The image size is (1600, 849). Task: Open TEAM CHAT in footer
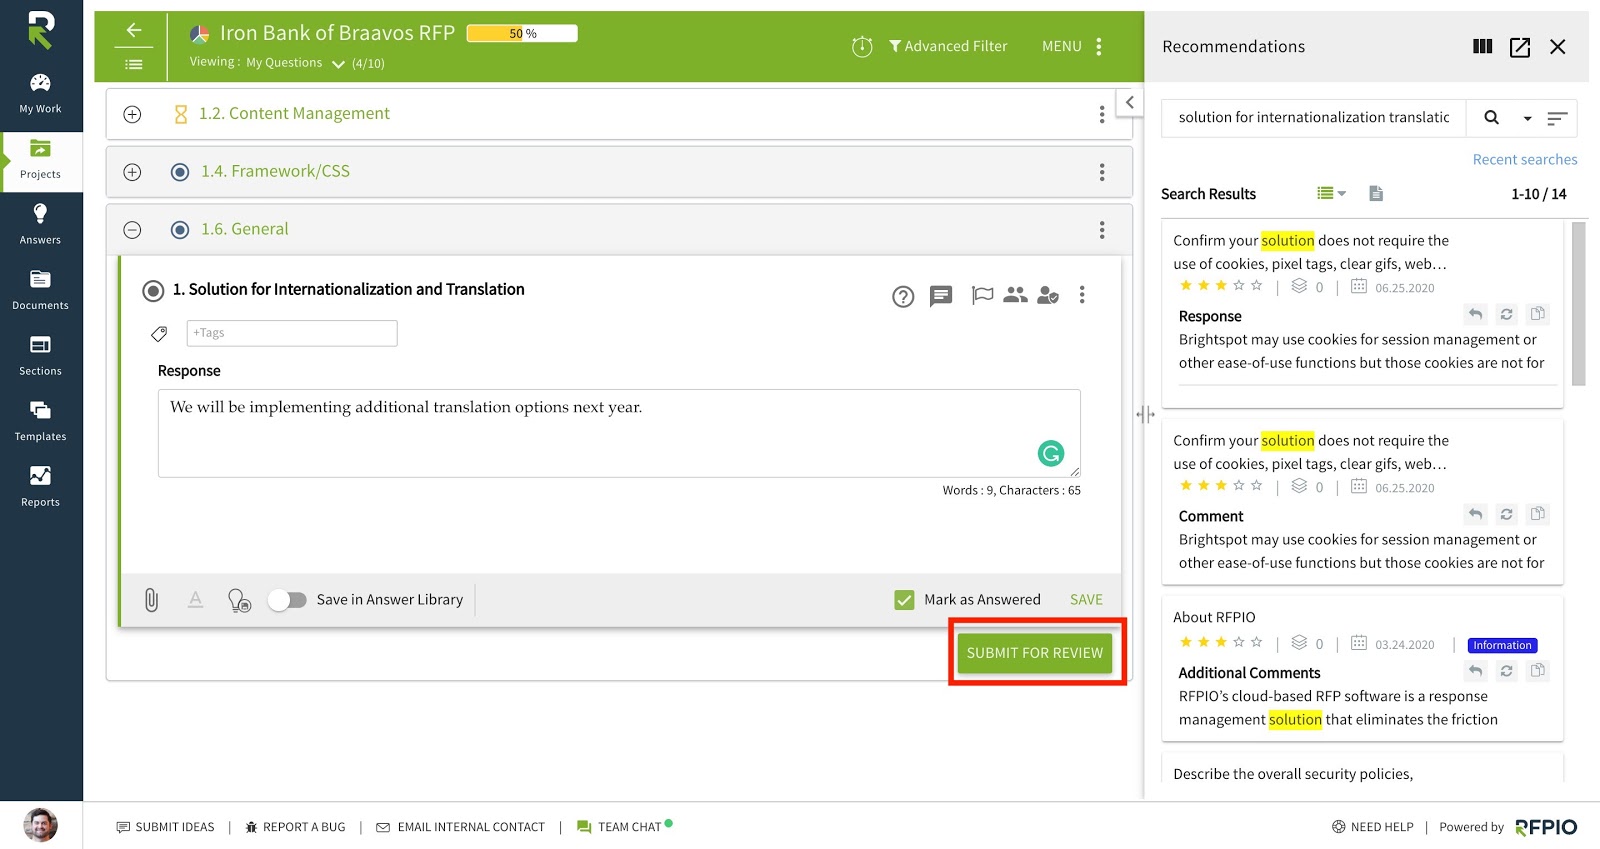click(624, 827)
